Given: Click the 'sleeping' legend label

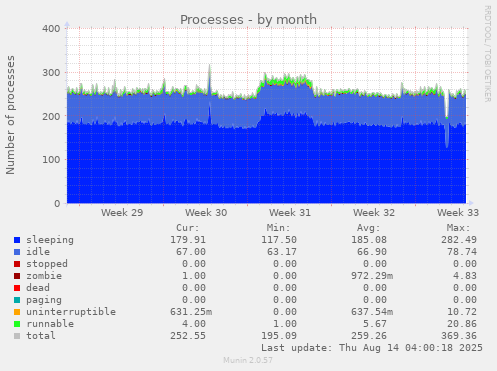Looking at the screenshot, I should (x=50, y=240).
